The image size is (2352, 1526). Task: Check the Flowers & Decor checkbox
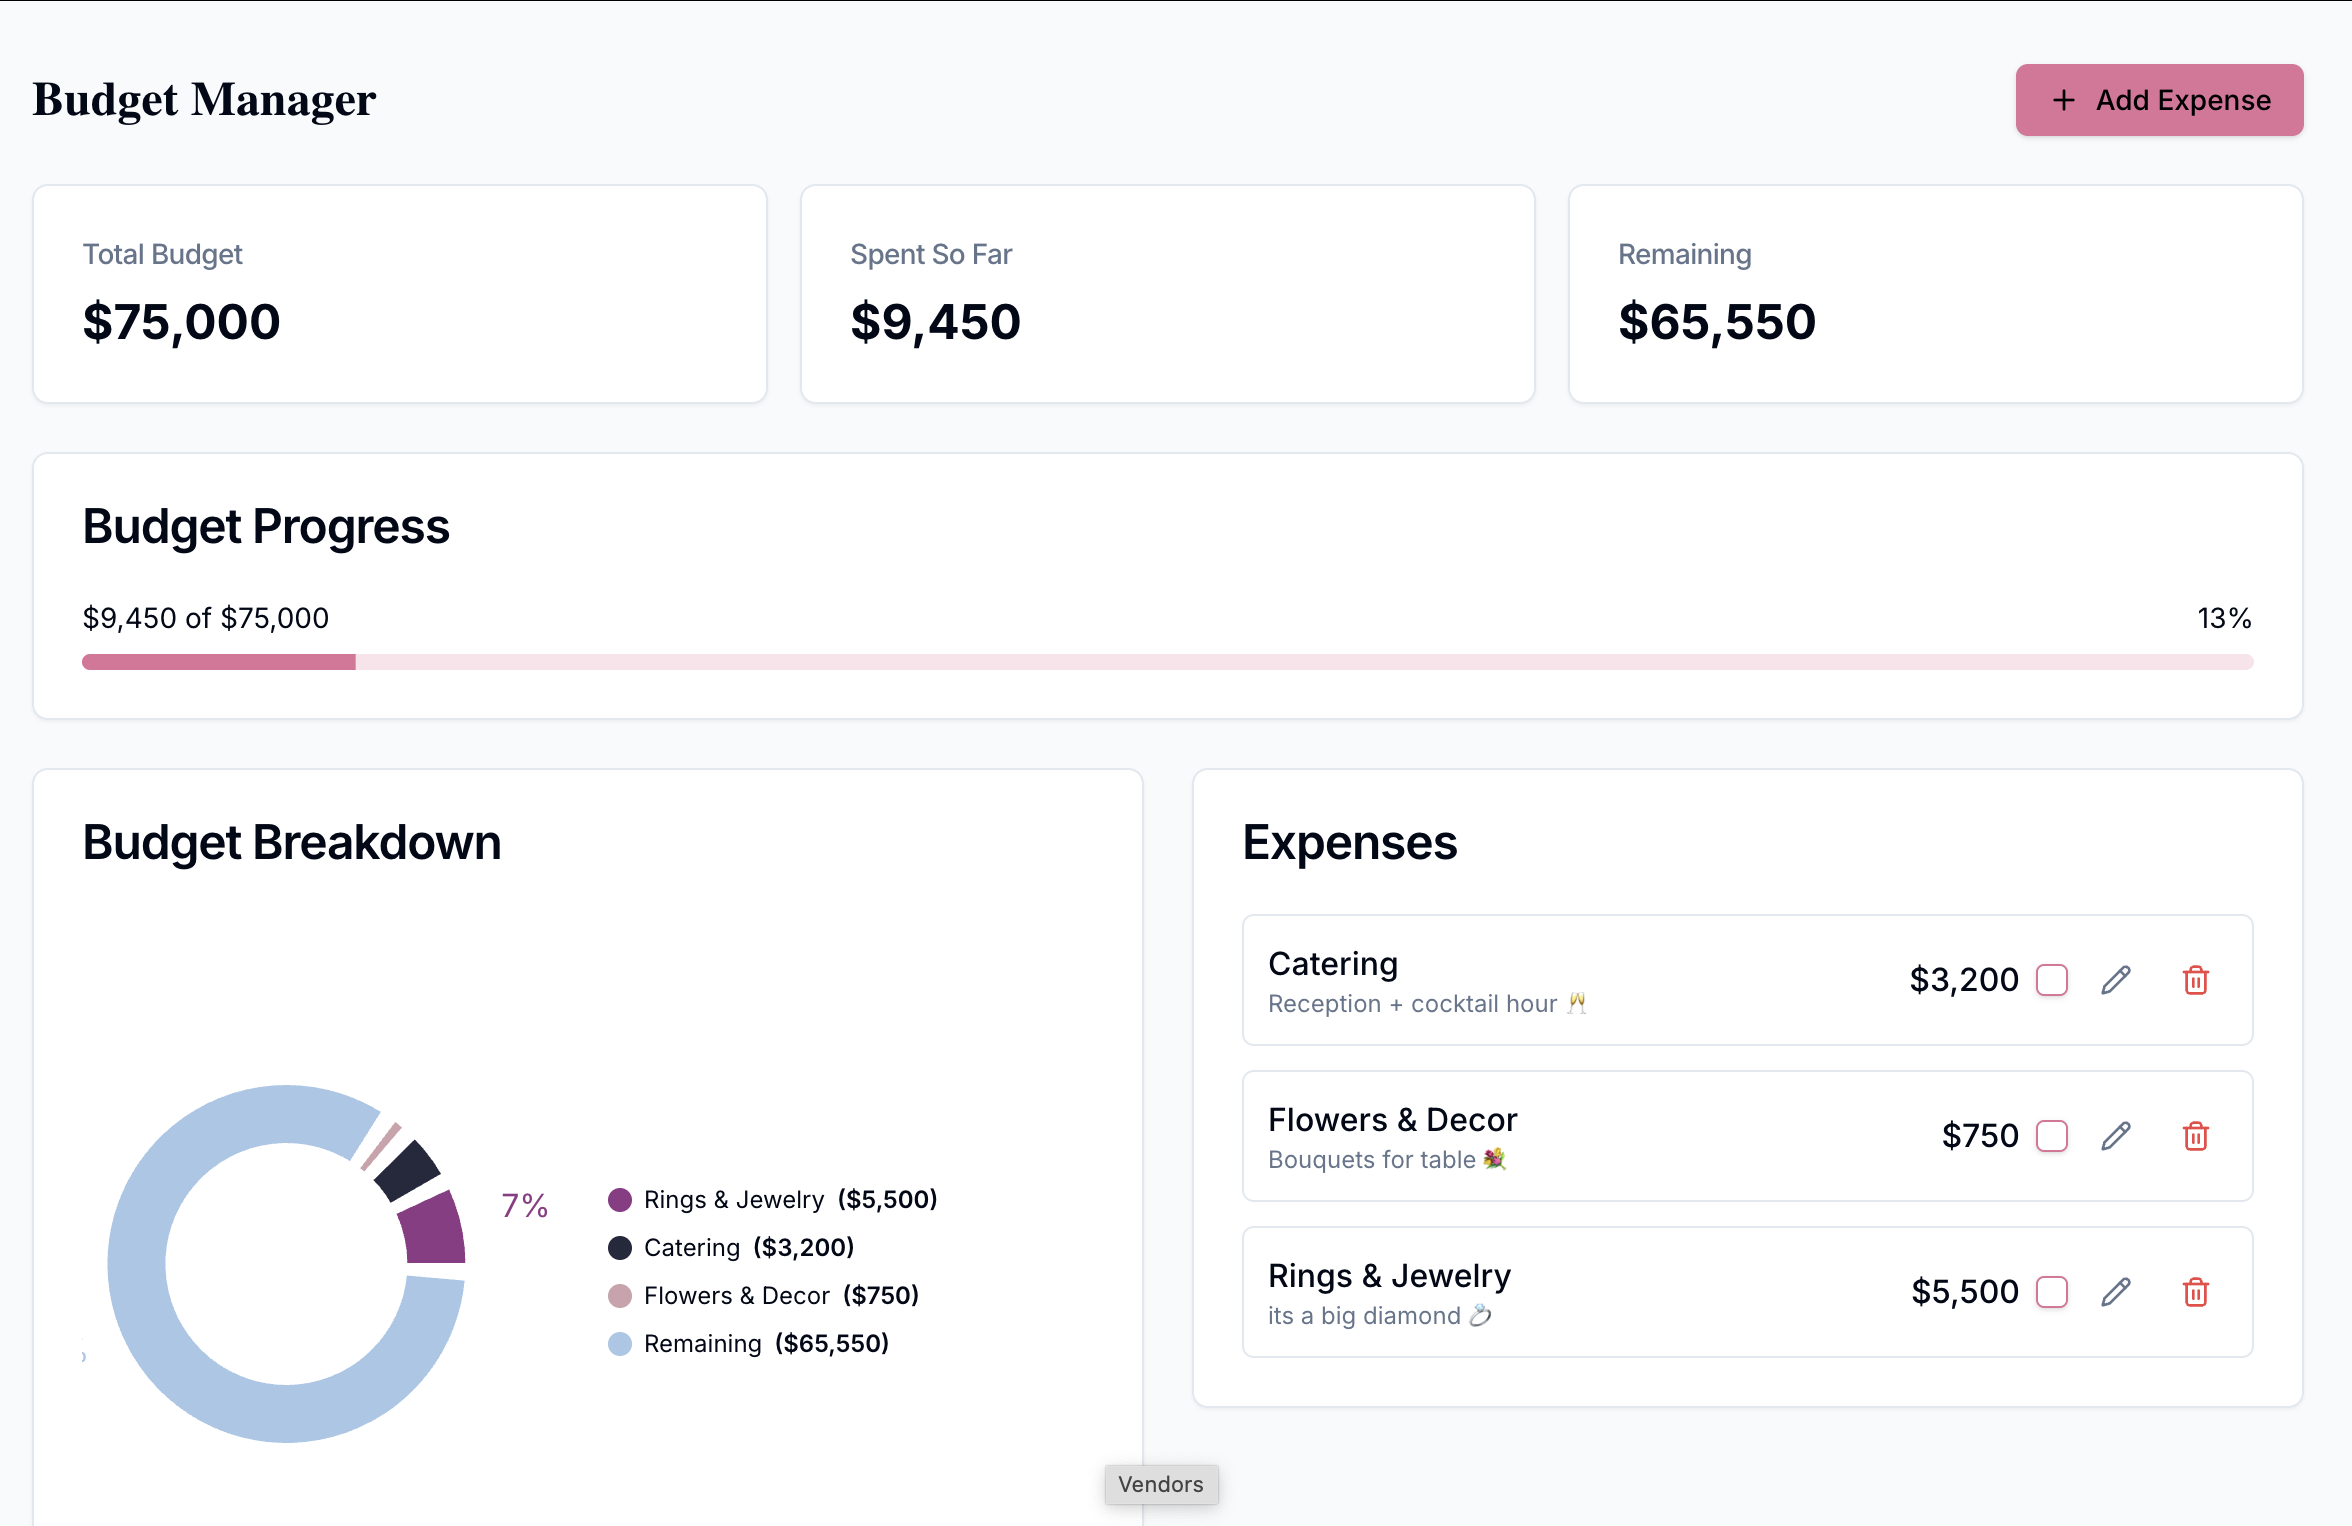2052,1136
